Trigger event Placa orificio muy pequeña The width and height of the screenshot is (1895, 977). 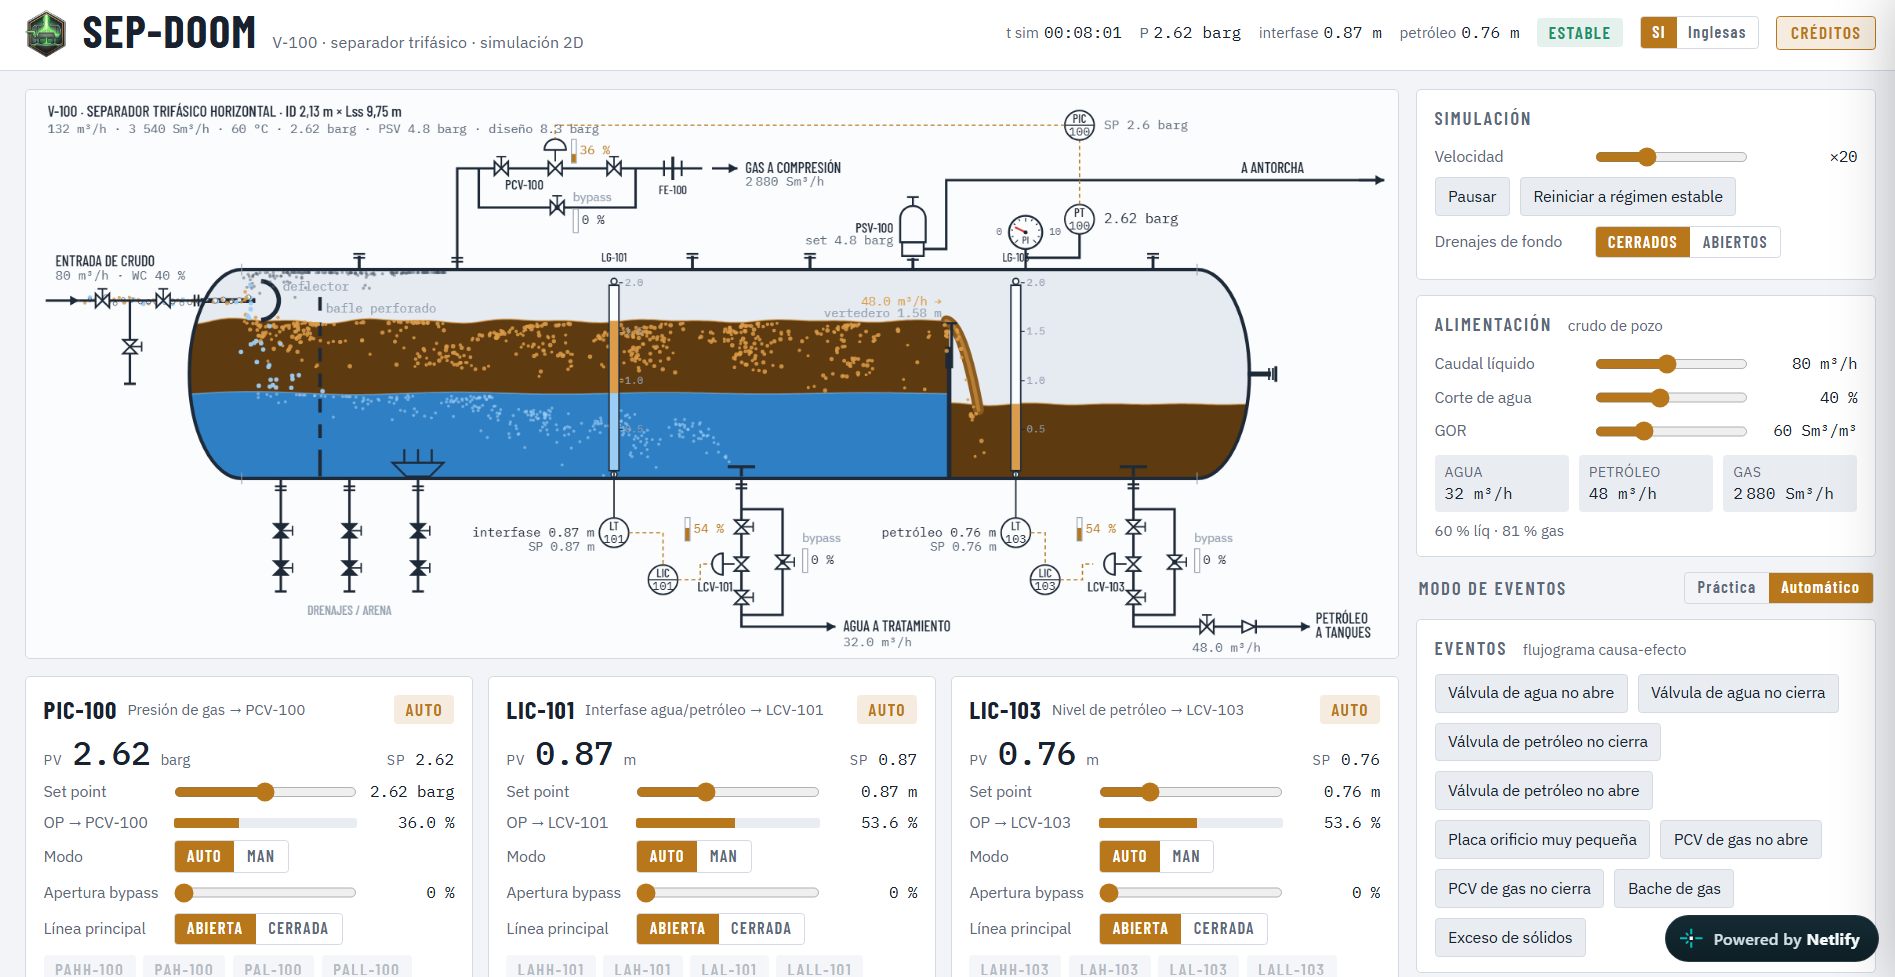click(1542, 840)
